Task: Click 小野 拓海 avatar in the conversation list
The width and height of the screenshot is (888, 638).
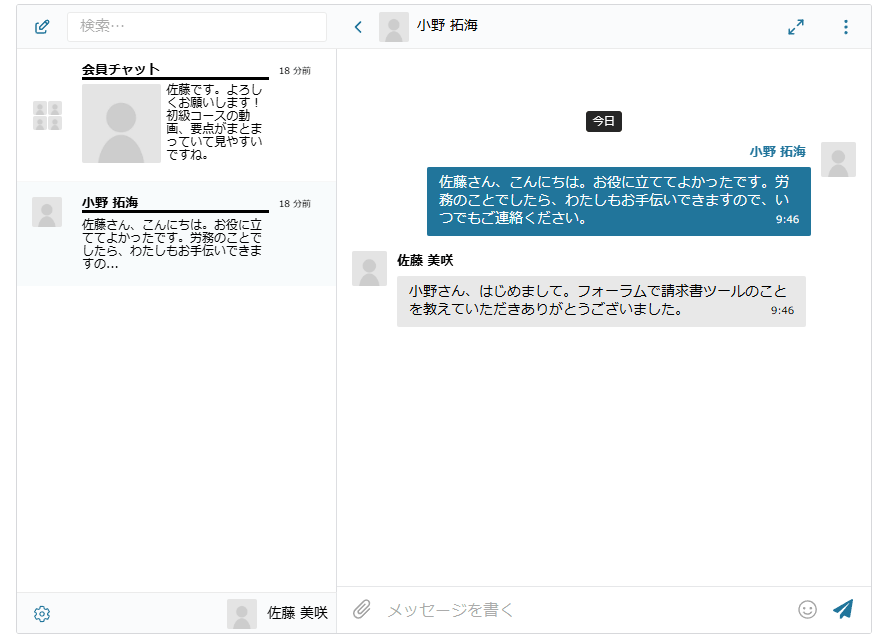Action: click(47, 212)
